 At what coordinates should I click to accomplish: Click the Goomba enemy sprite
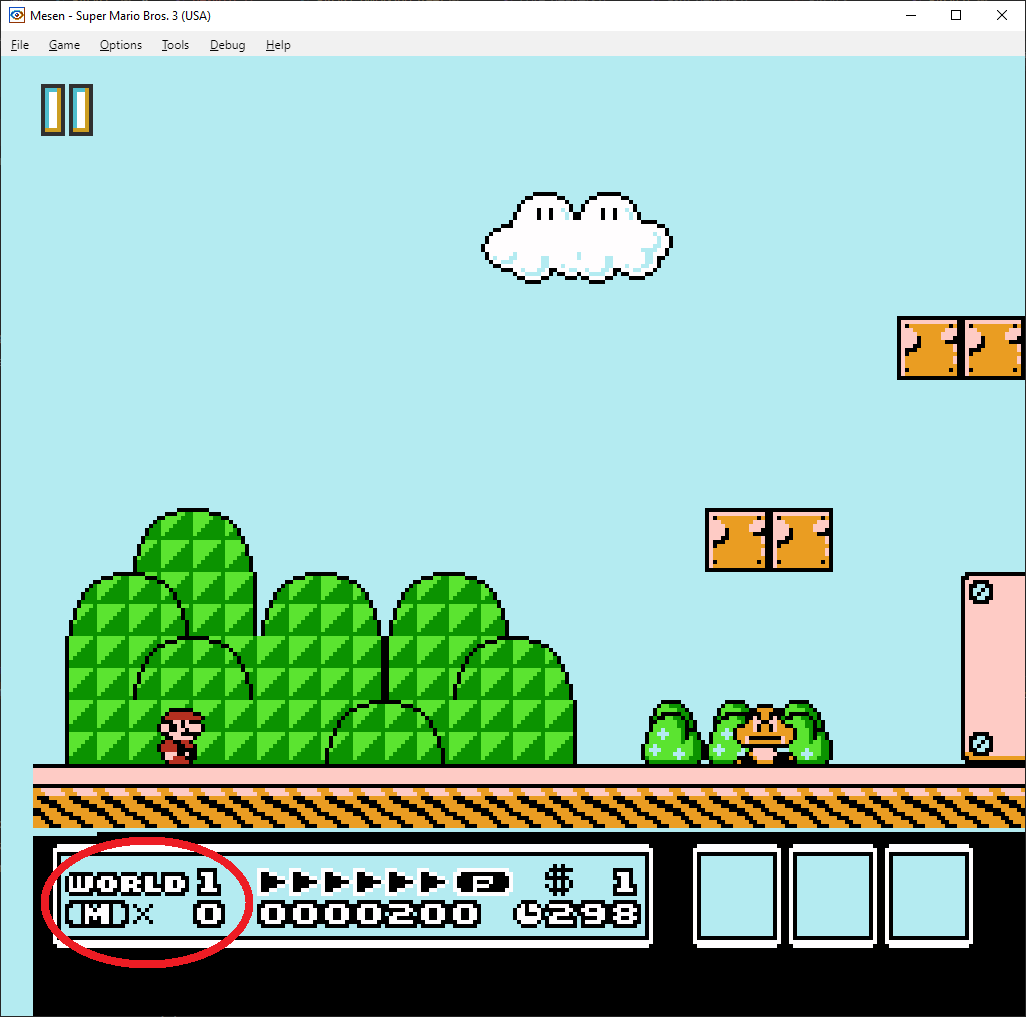(765, 735)
